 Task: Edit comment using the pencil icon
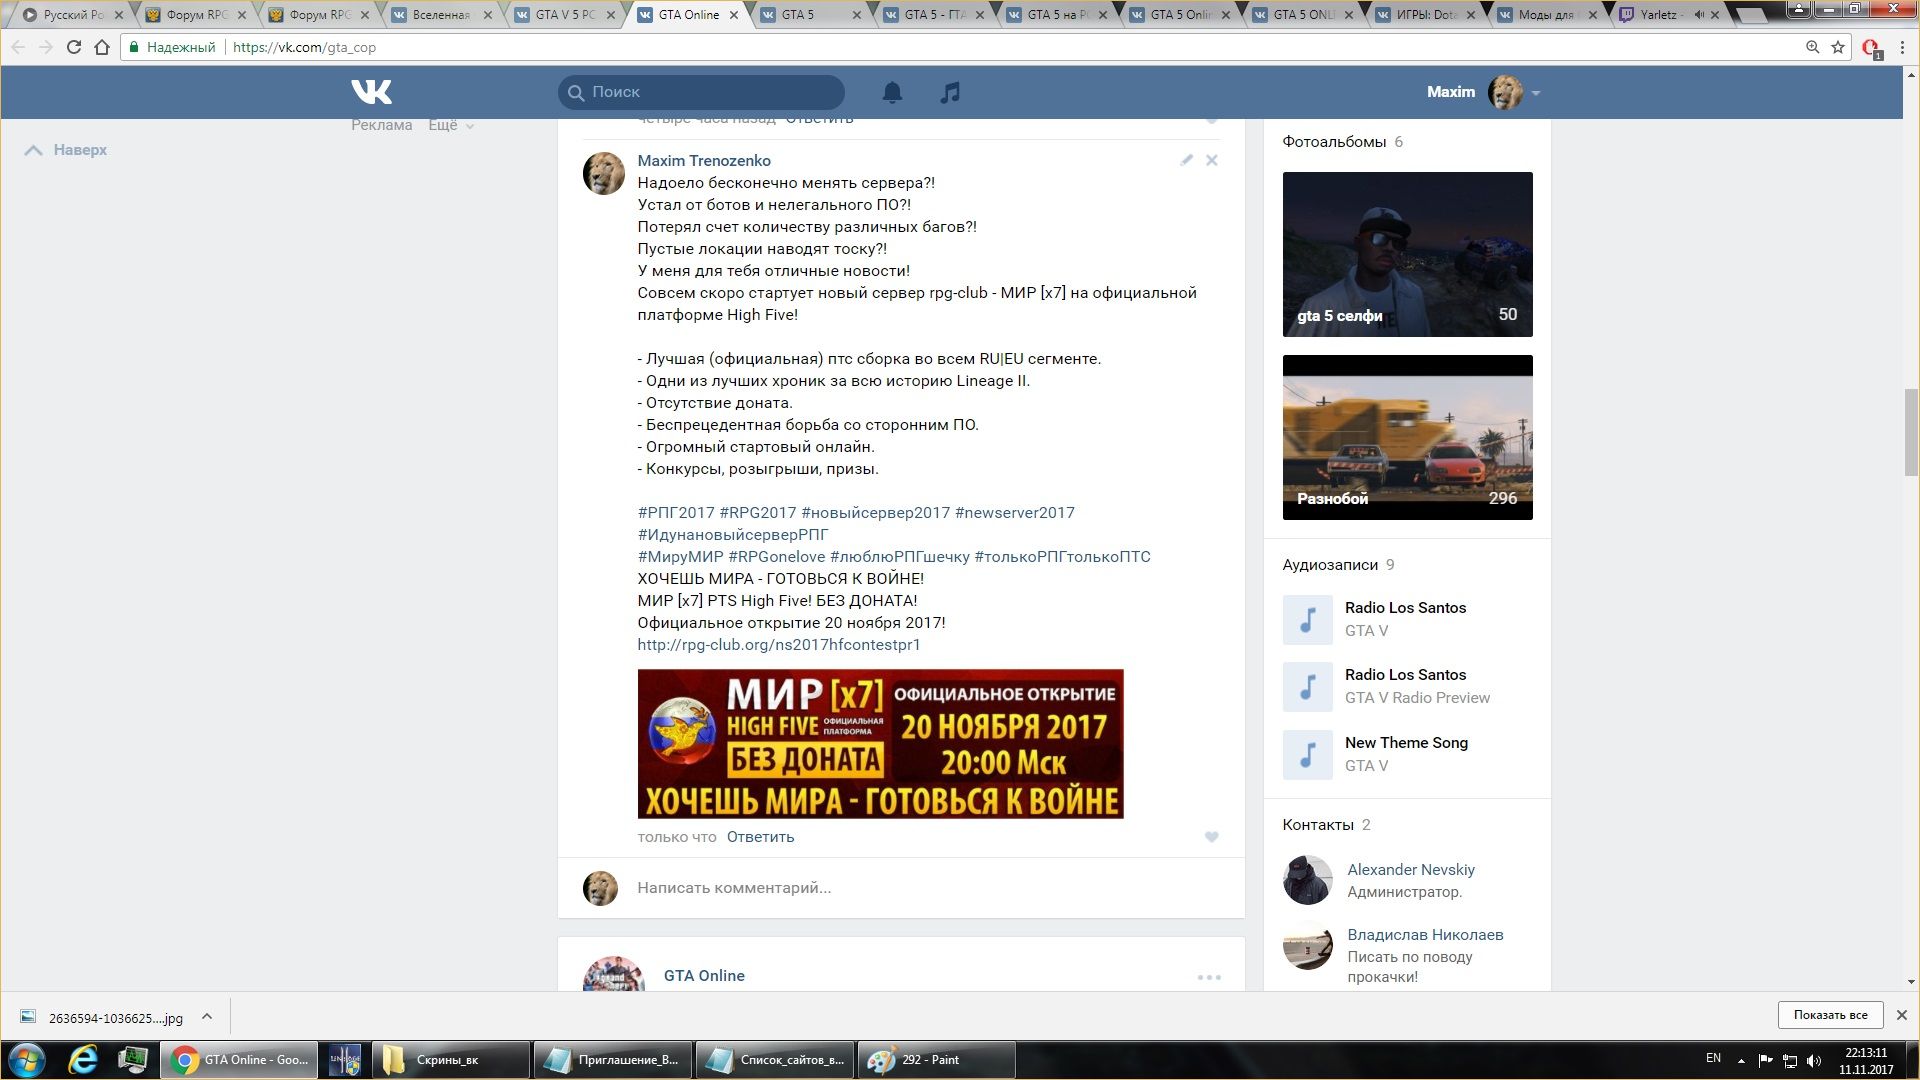(1186, 160)
